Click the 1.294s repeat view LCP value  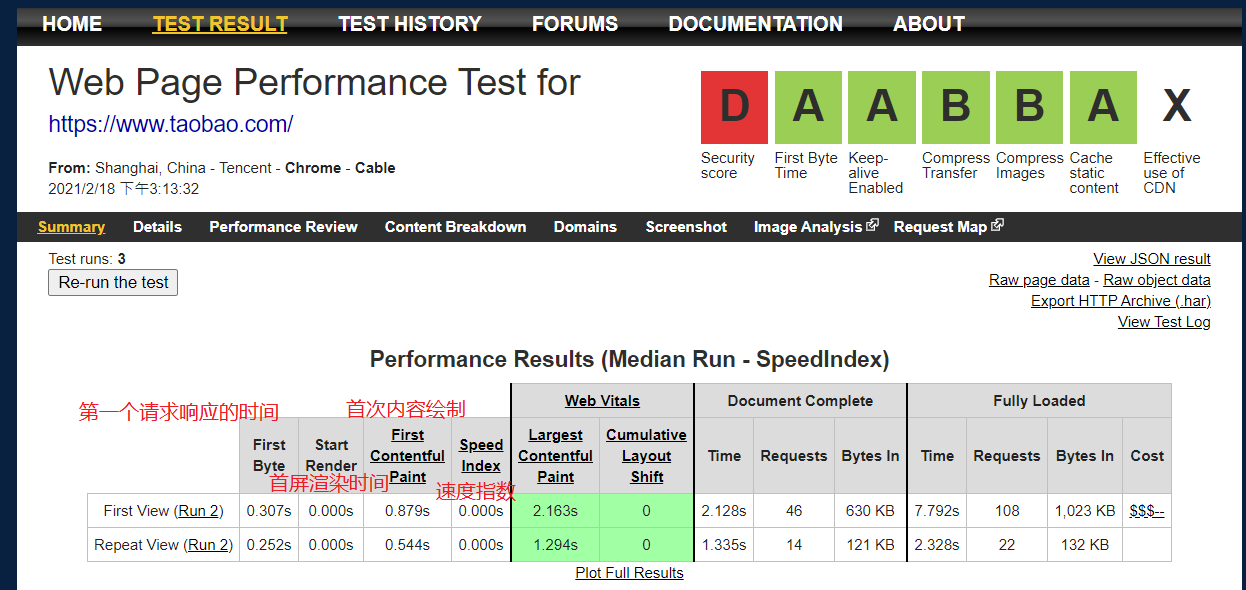pyautogui.click(x=555, y=545)
